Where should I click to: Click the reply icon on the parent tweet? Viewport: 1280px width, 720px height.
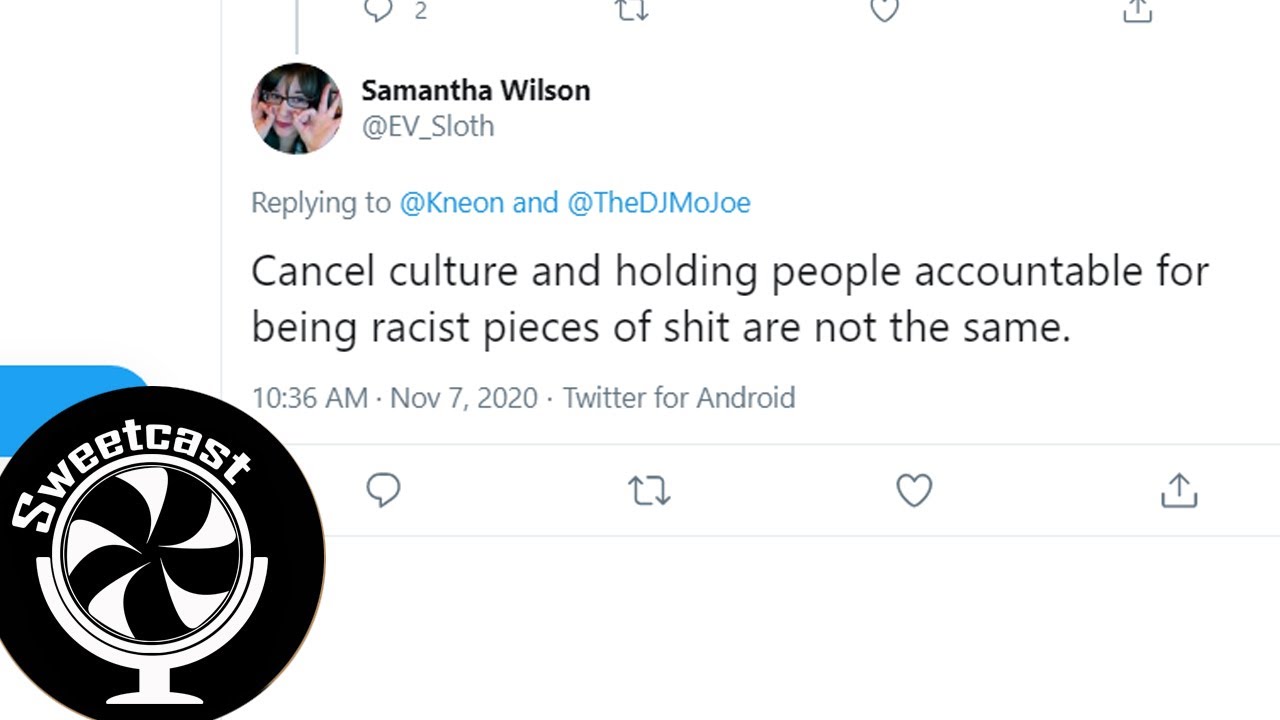point(378,10)
